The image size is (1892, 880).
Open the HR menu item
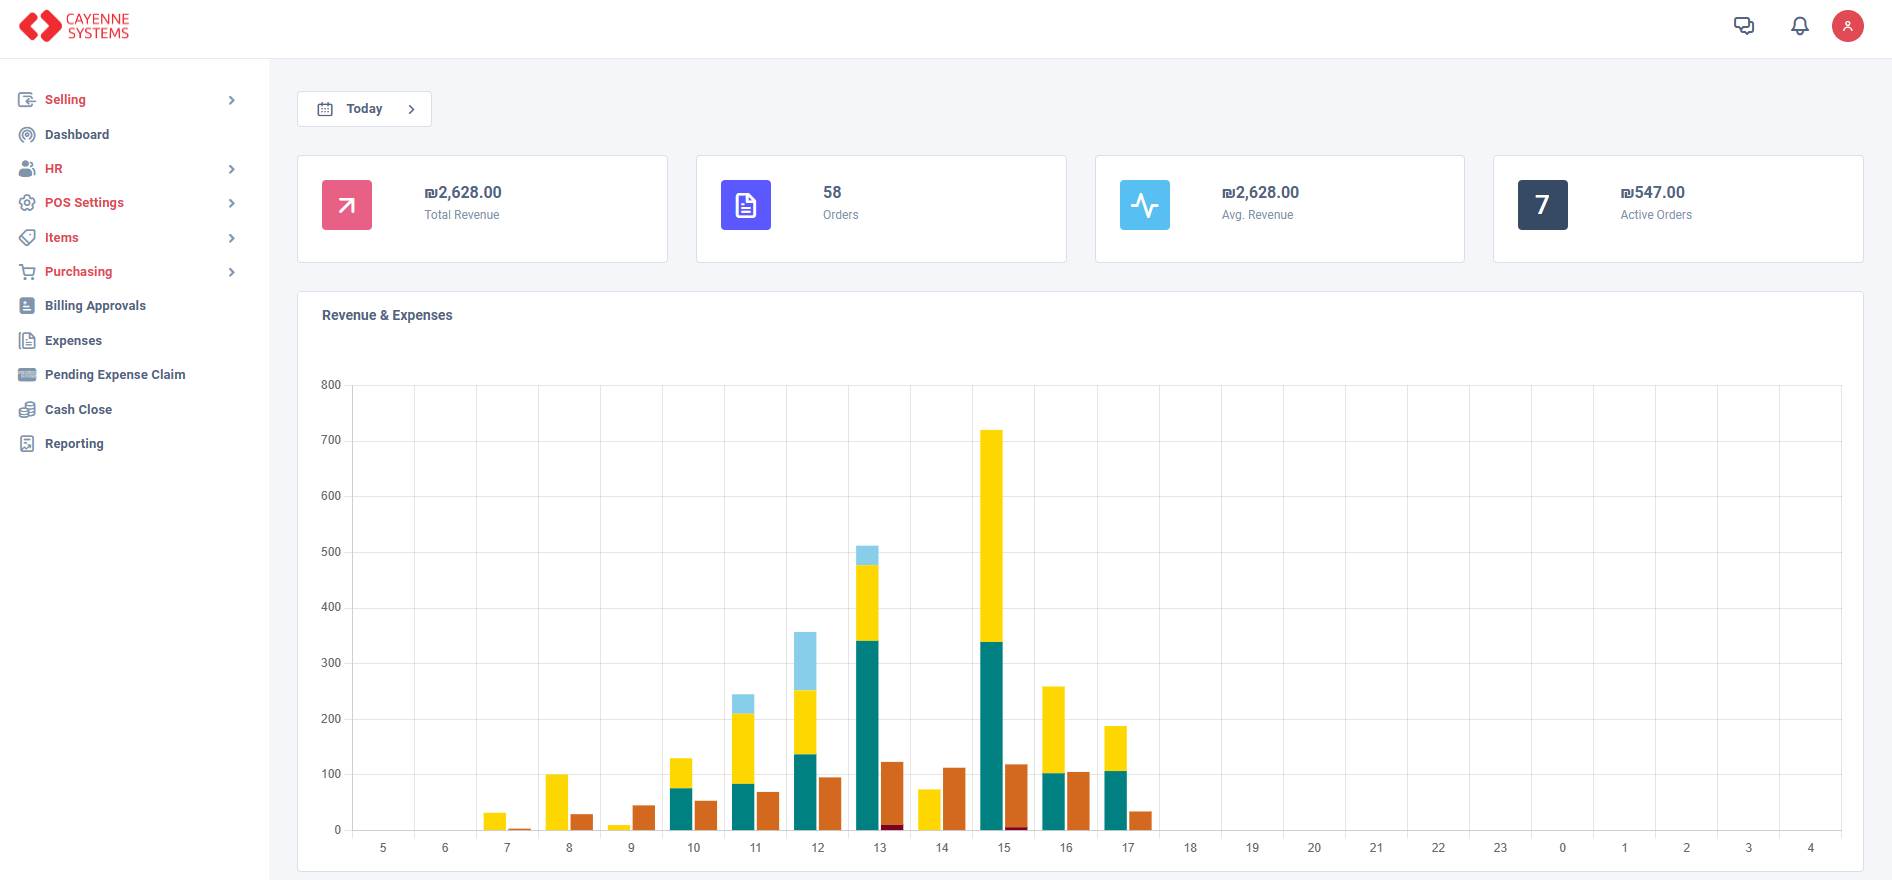(54, 169)
